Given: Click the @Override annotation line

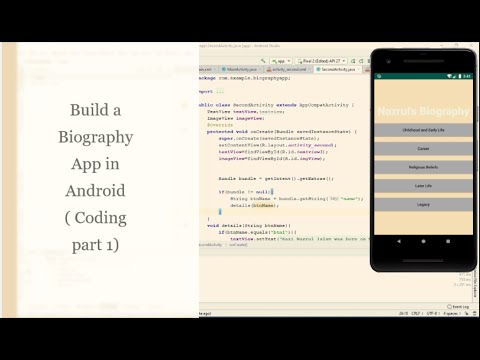Looking at the screenshot, I should pyautogui.click(x=220, y=125).
